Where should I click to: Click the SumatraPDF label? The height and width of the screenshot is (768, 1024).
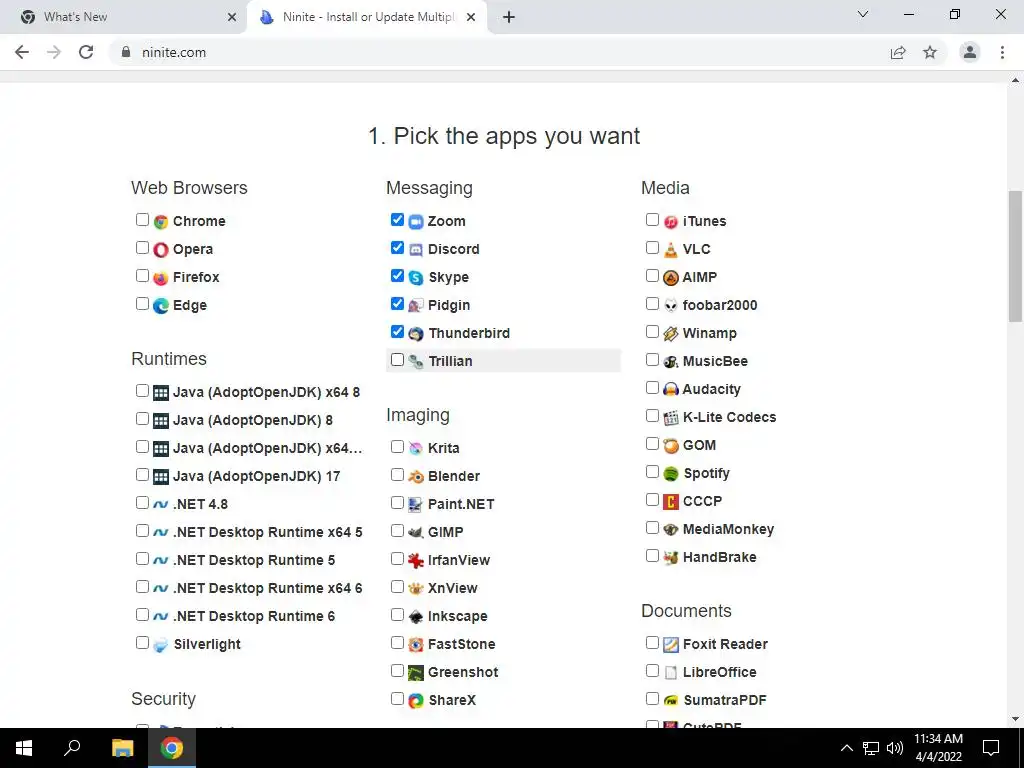coord(725,700)
